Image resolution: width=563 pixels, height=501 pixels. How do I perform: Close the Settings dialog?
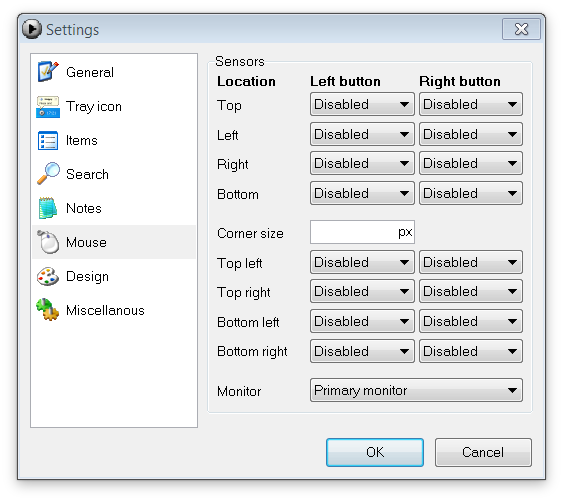click(521, 29)
